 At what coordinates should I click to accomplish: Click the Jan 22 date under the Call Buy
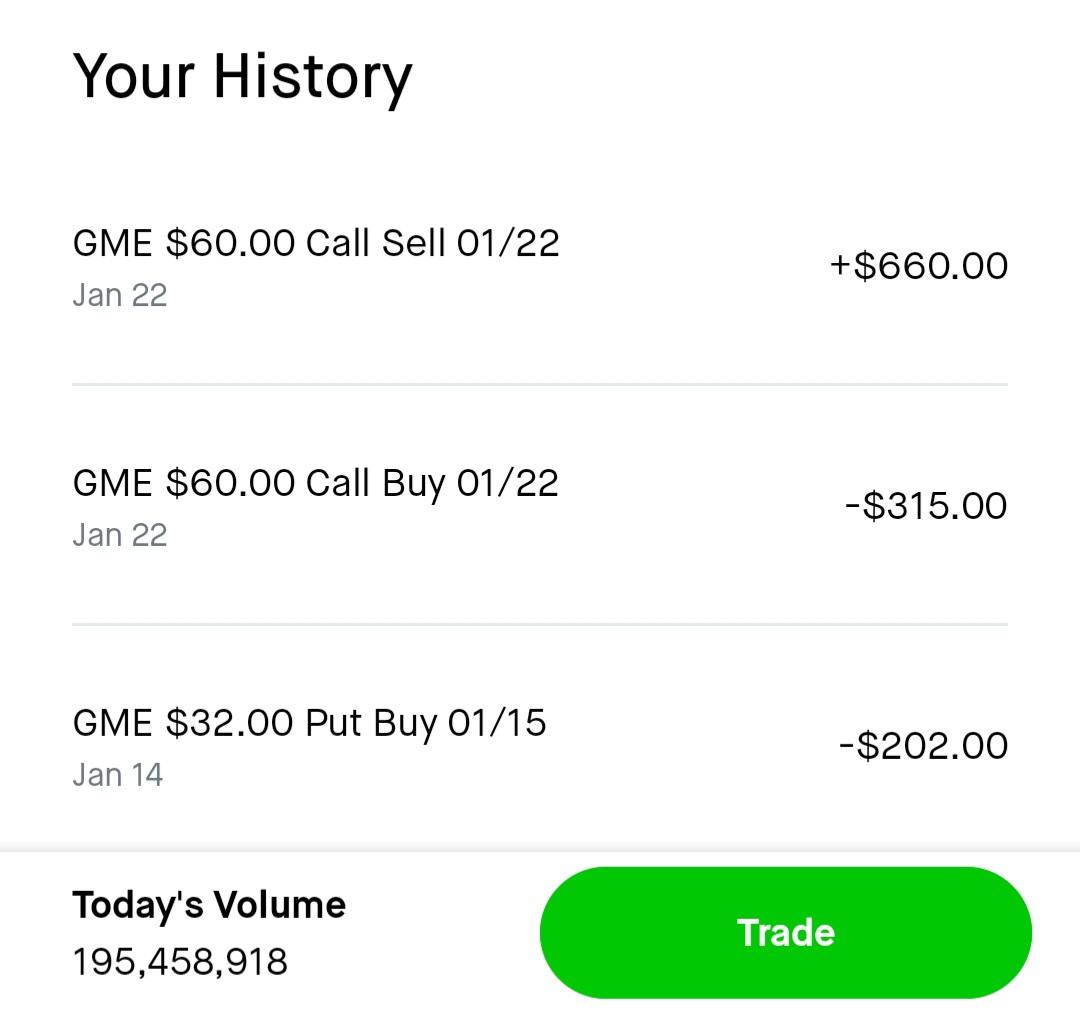tap(119, 534)
